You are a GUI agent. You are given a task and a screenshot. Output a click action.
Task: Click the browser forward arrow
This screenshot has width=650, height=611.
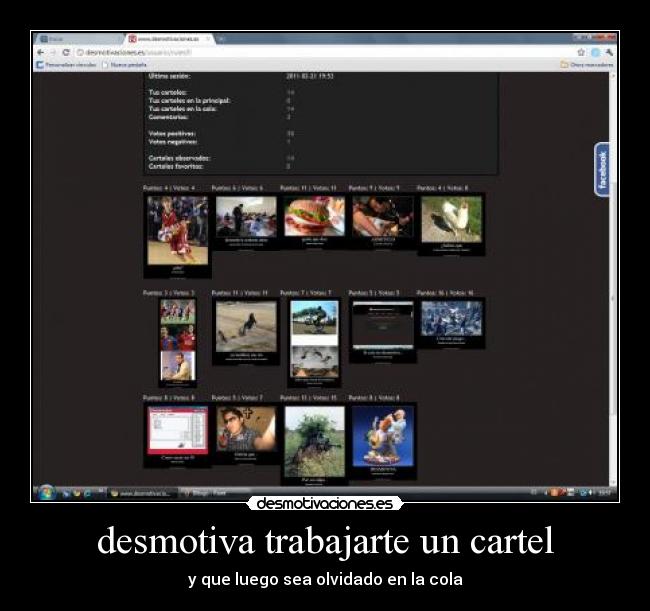(x=53, y=52)
